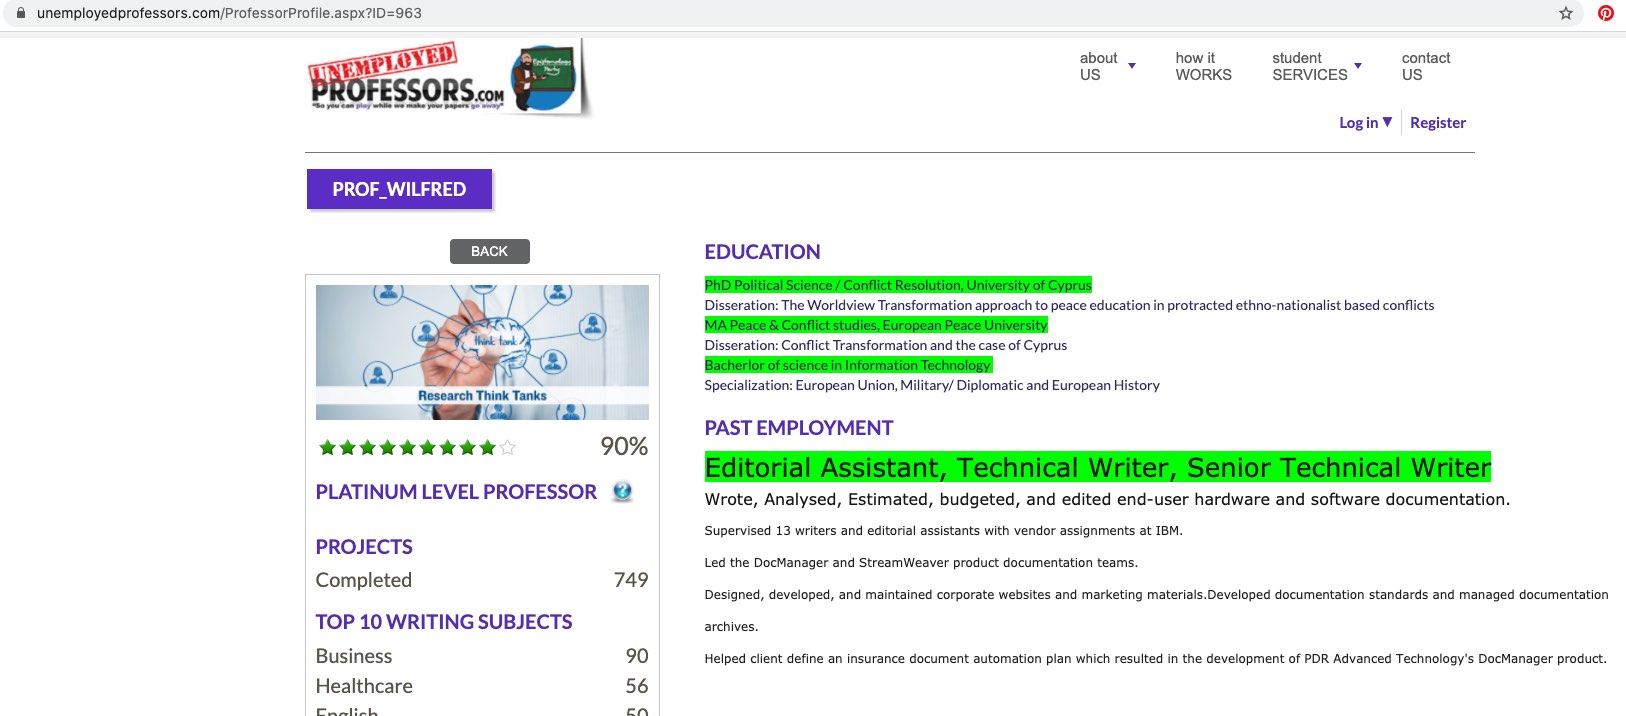Click the Register link
Image resolution: width=1626 pixels, height=716 pixels.
point(1438,122)
